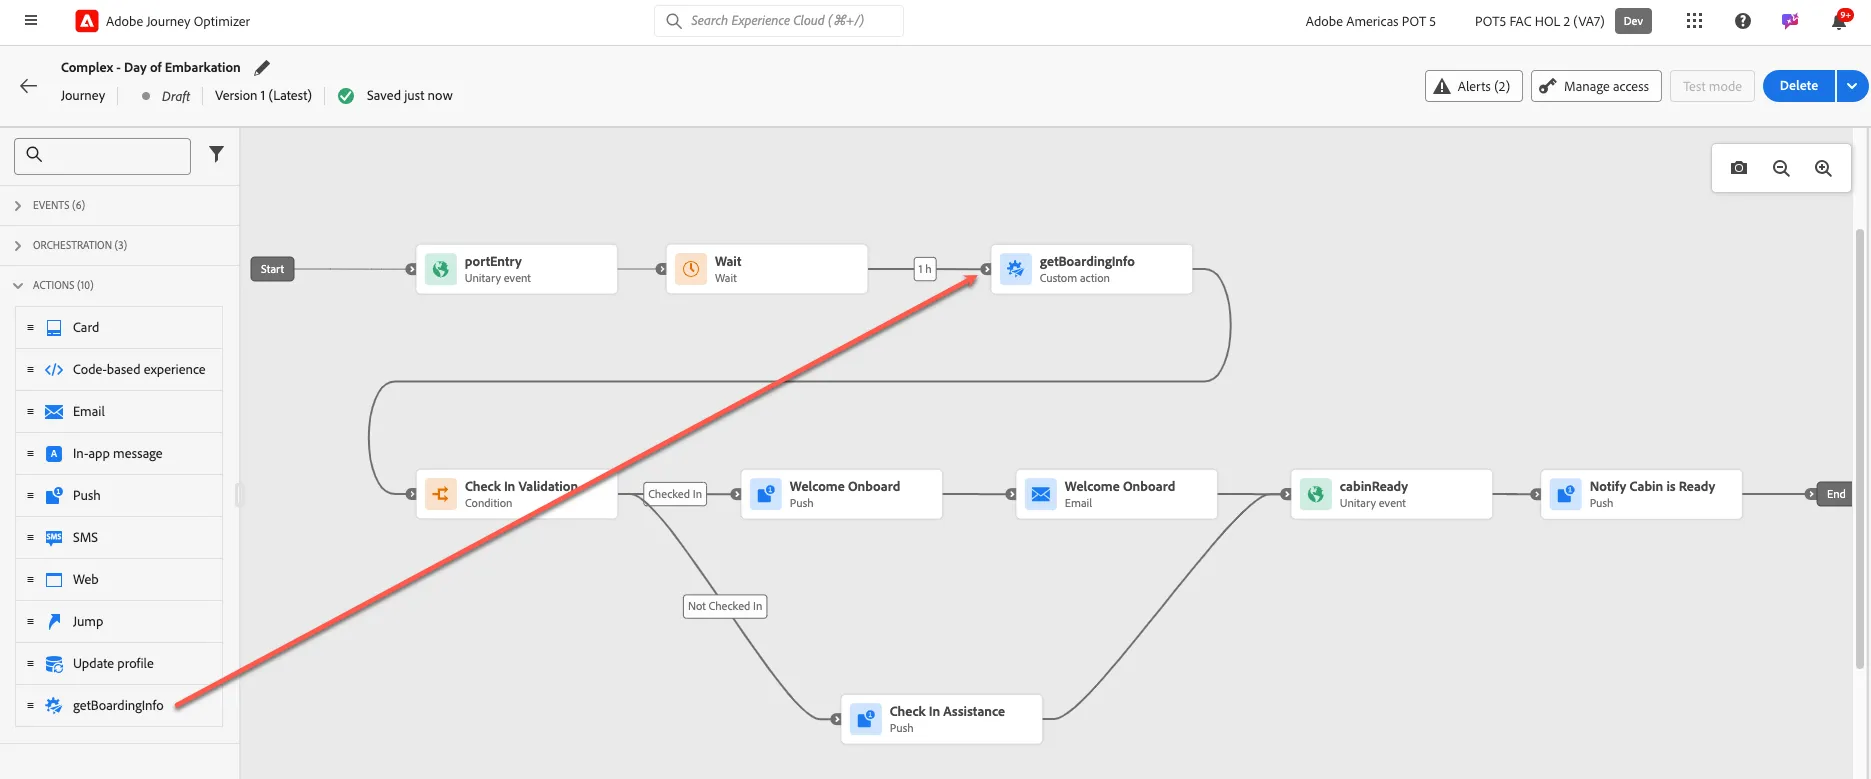
Task: Click the palette search input field
Action: [102, 156]
